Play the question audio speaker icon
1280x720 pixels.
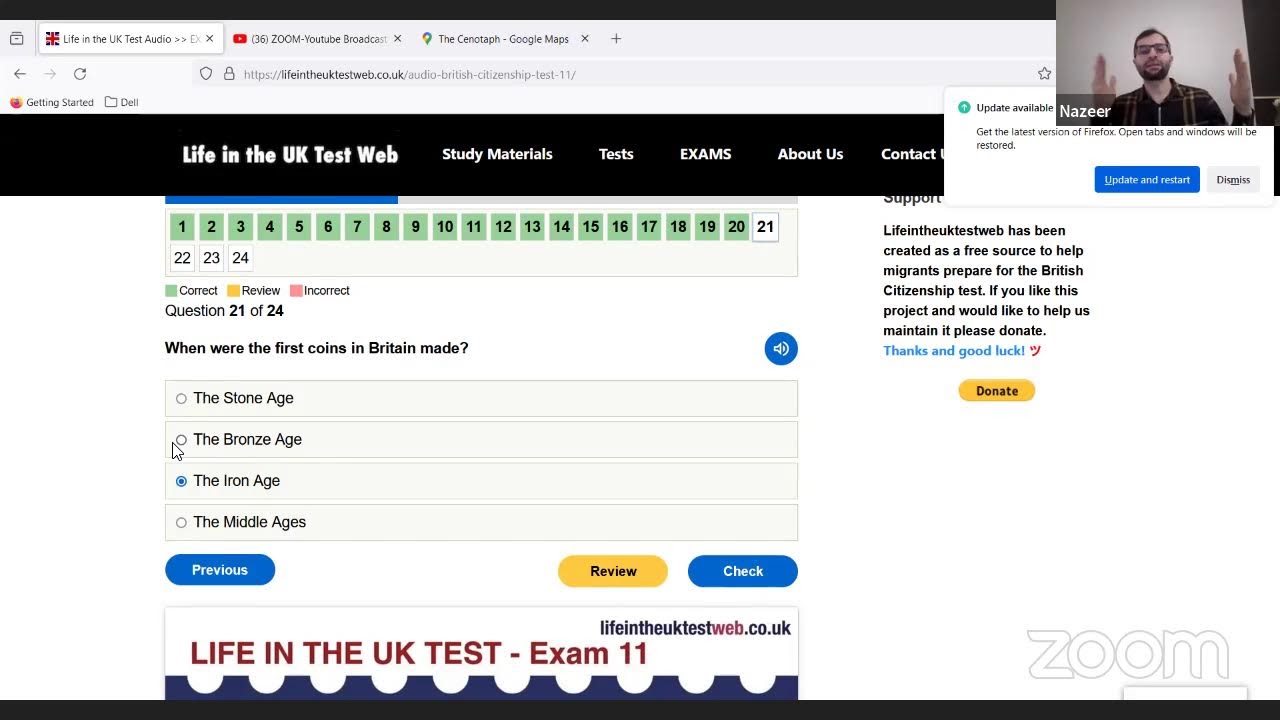click(781, 348)
